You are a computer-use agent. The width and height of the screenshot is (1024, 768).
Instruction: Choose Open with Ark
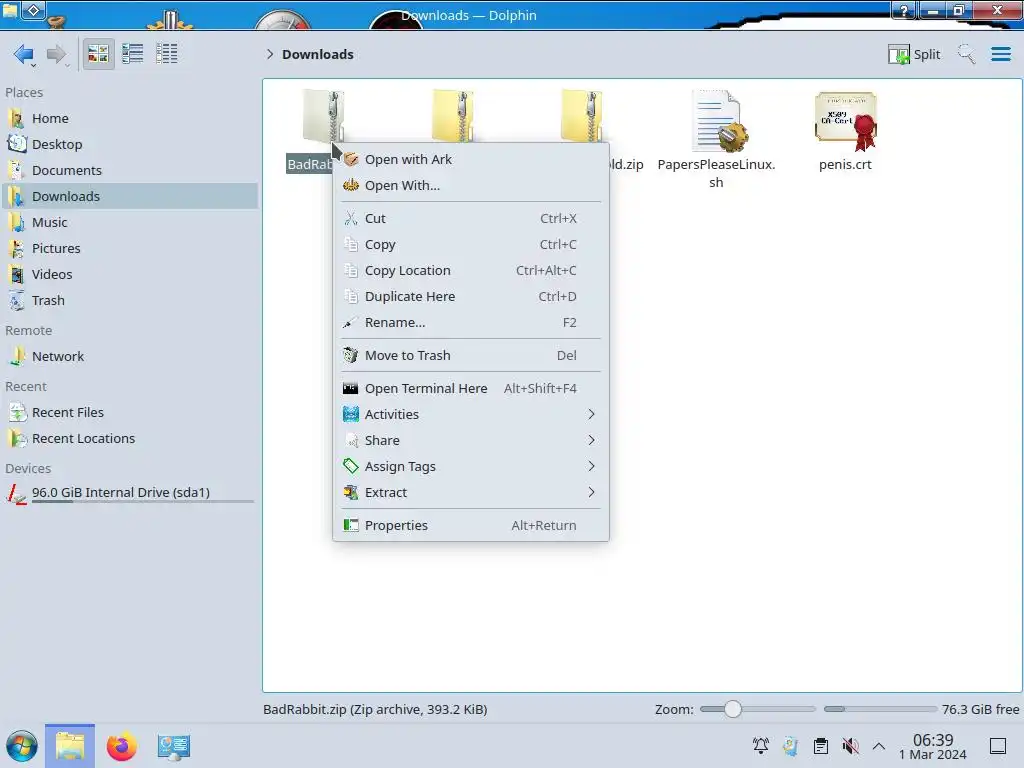470,159
